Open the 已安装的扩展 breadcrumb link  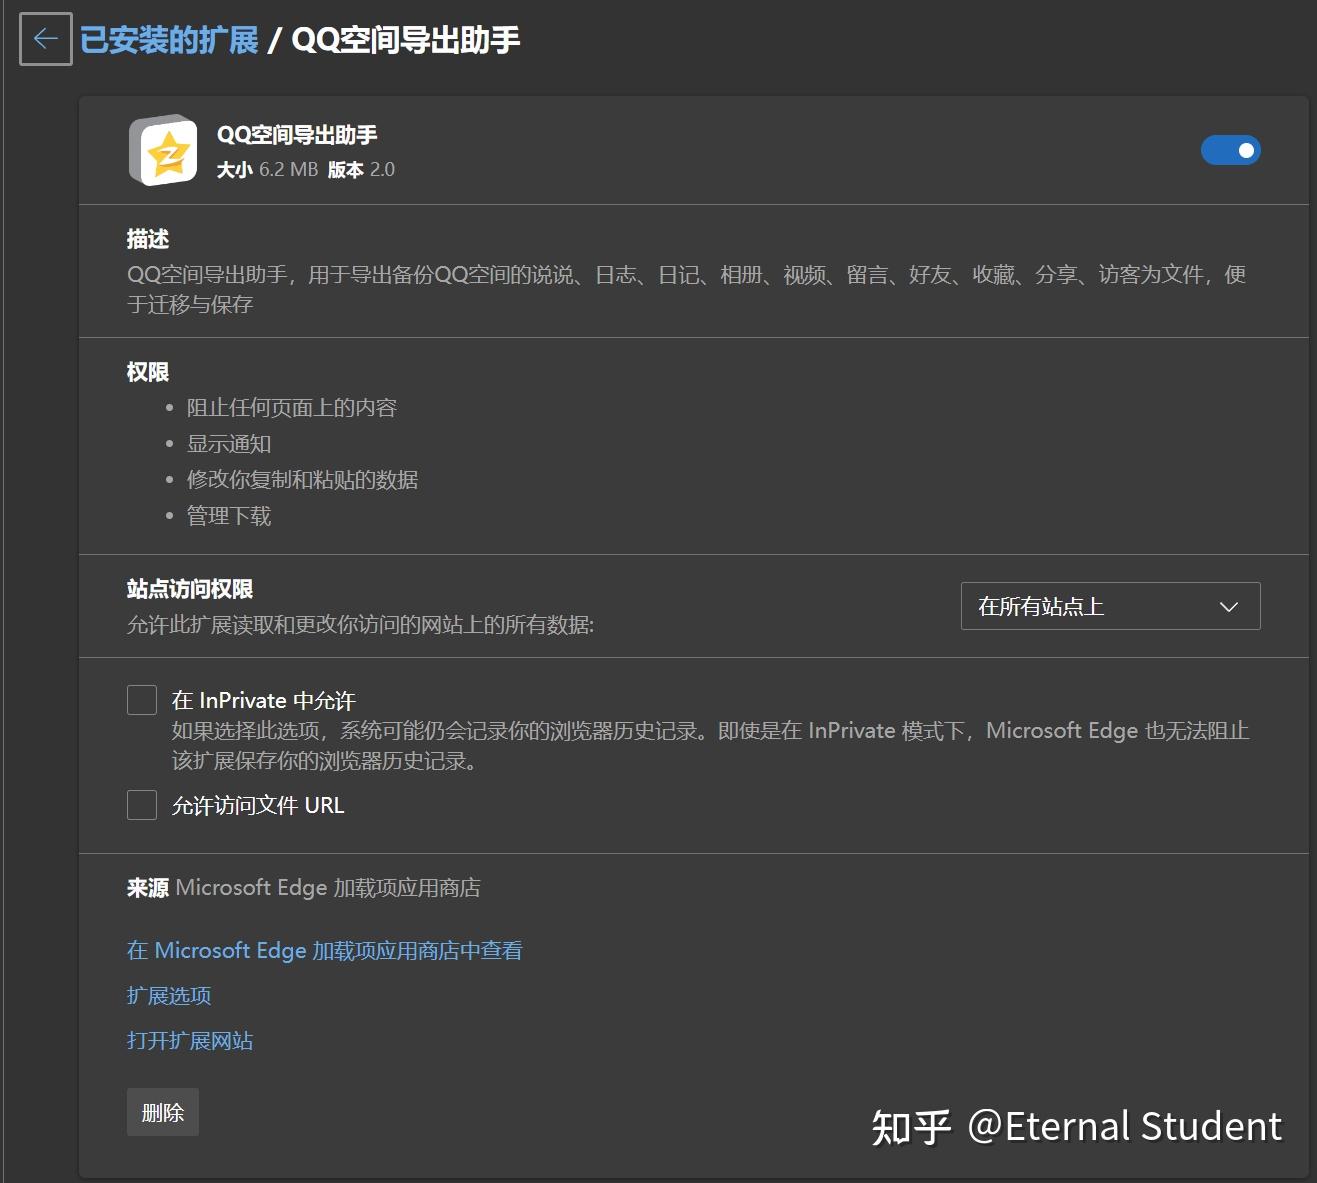coord(169,40)
